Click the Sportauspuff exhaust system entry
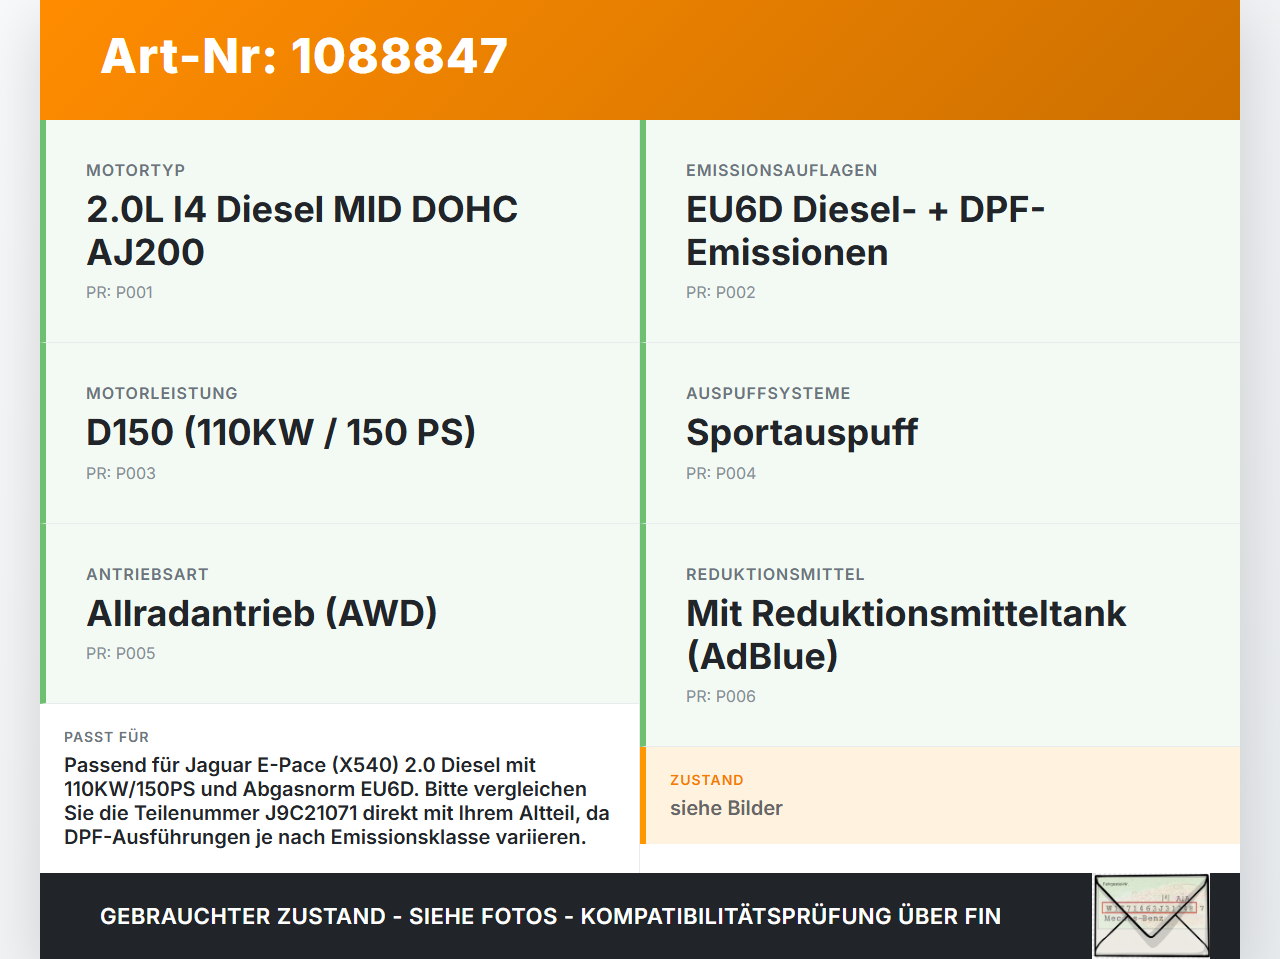Image resolution: width=1280 pixels, height=959 pixels. 802,432
